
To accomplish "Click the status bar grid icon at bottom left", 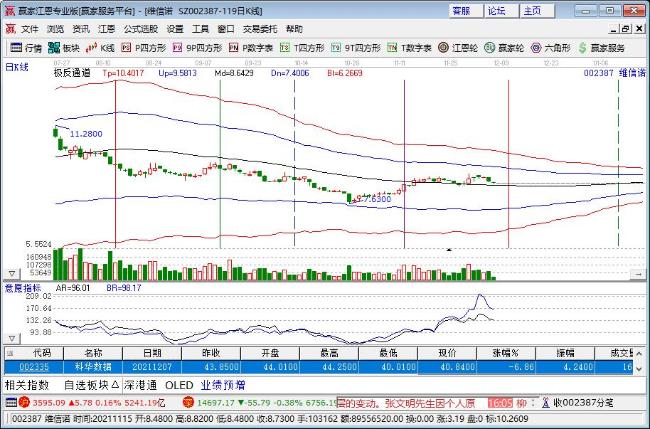I will 12,402.
